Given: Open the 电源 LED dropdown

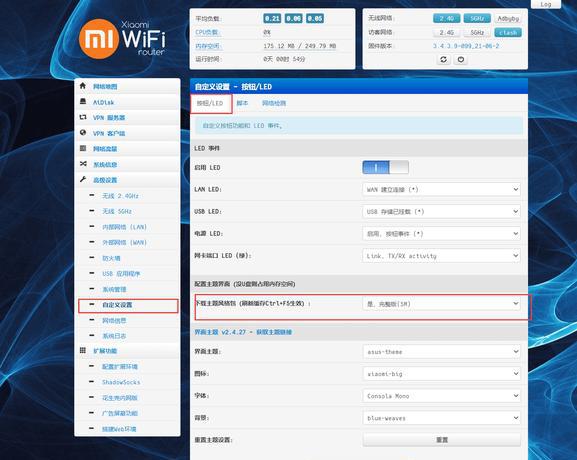Looking at the screenshot, I should [441, 234].
